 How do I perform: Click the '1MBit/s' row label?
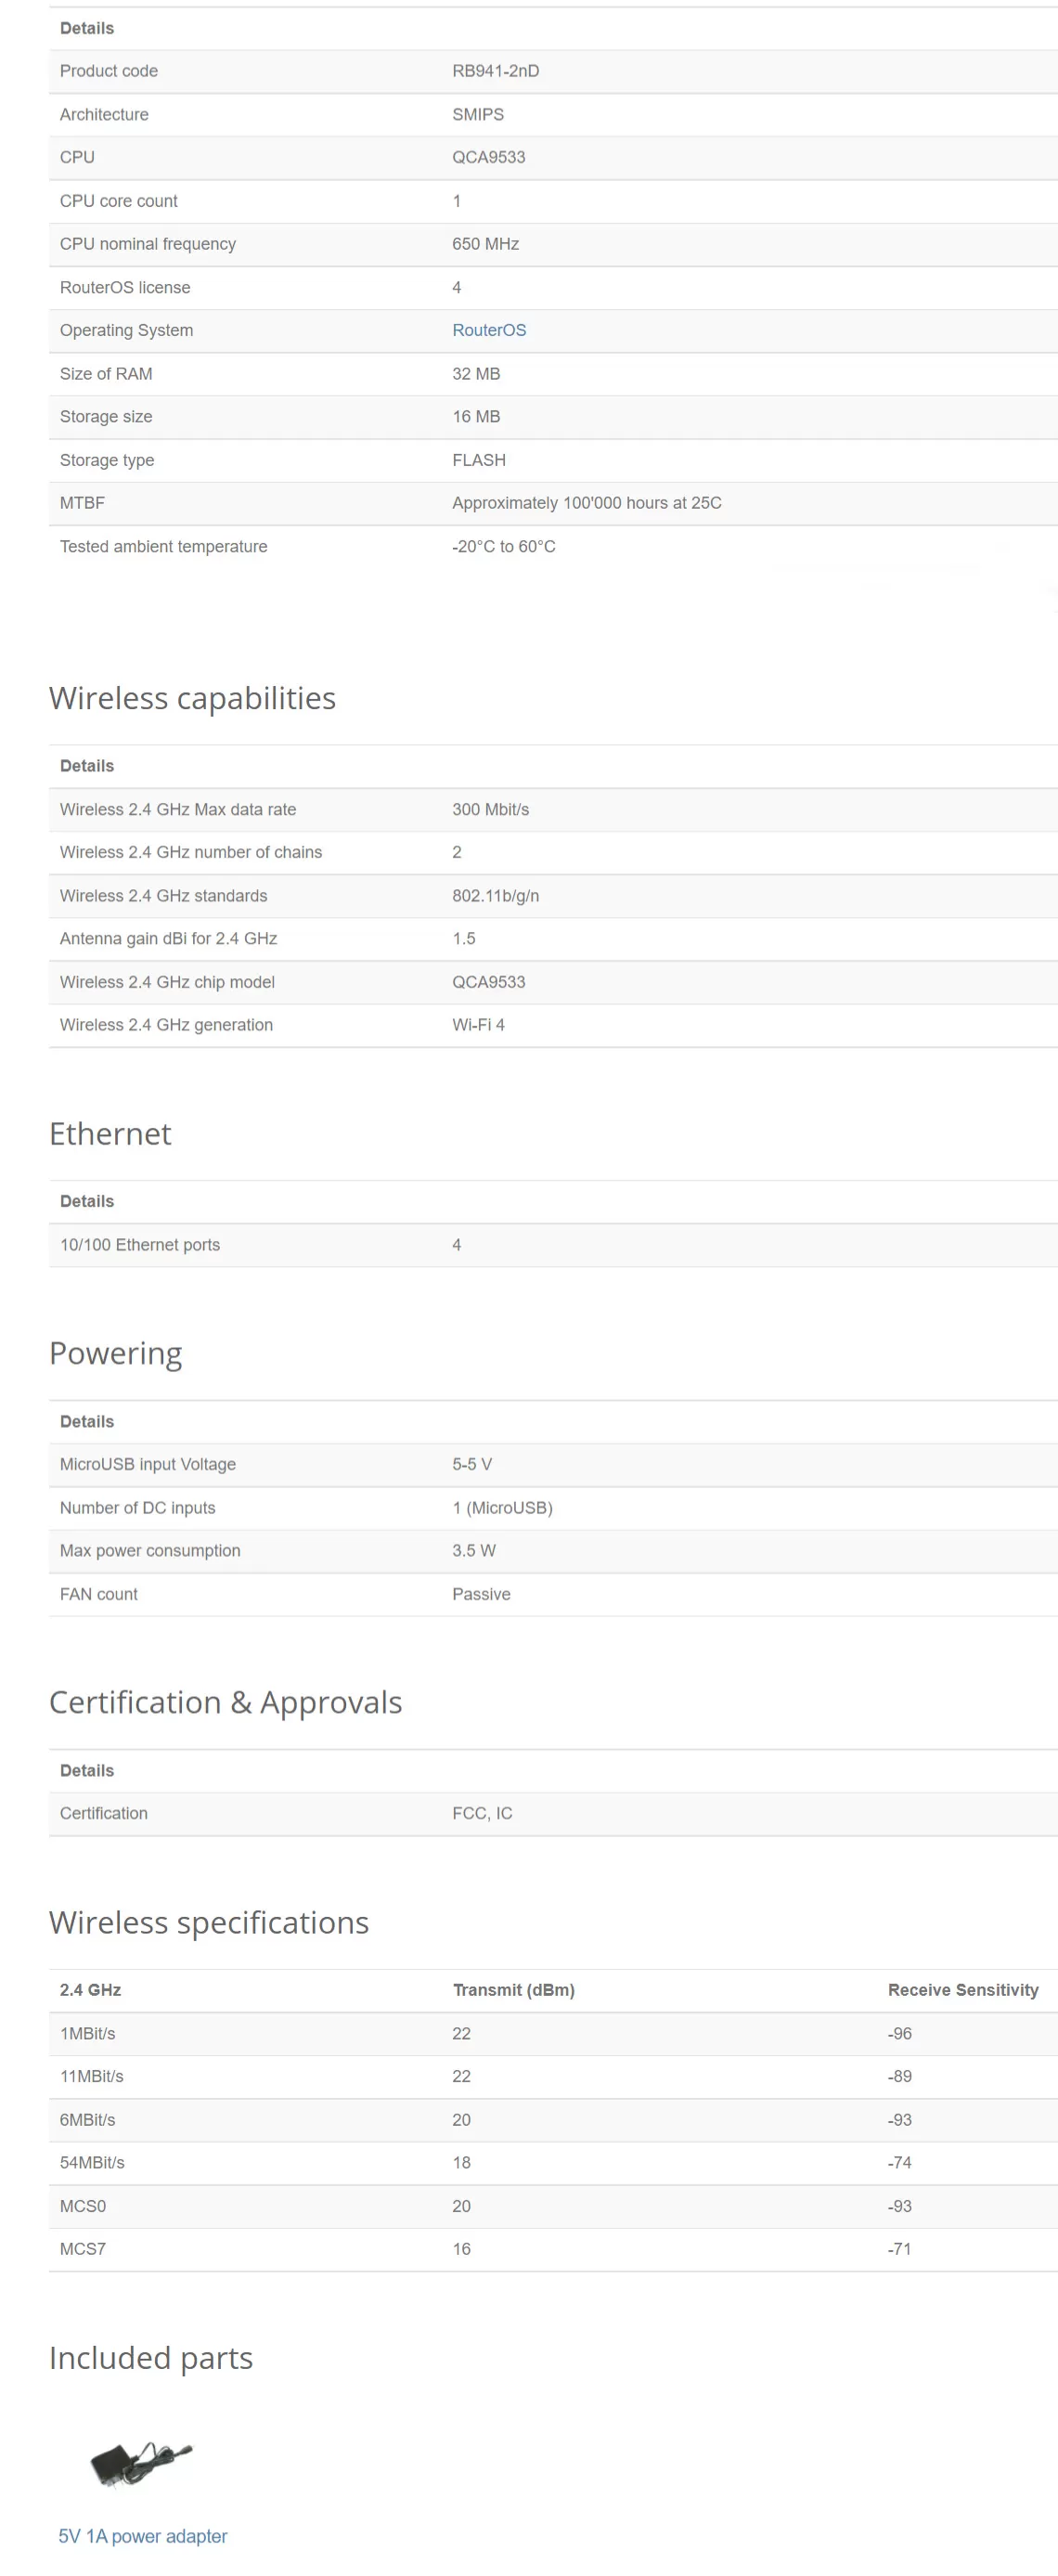coord(88,2033)
